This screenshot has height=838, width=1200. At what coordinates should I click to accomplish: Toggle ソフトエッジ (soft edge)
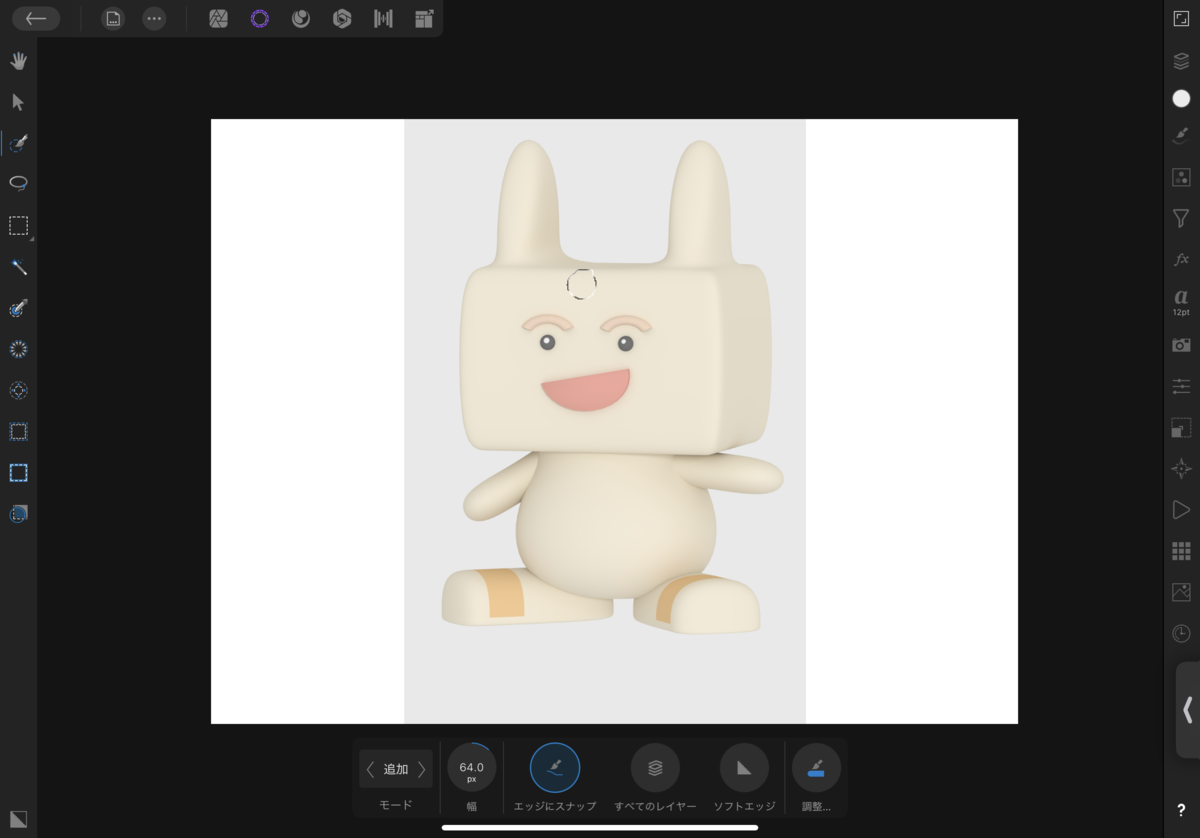point(744,768)
